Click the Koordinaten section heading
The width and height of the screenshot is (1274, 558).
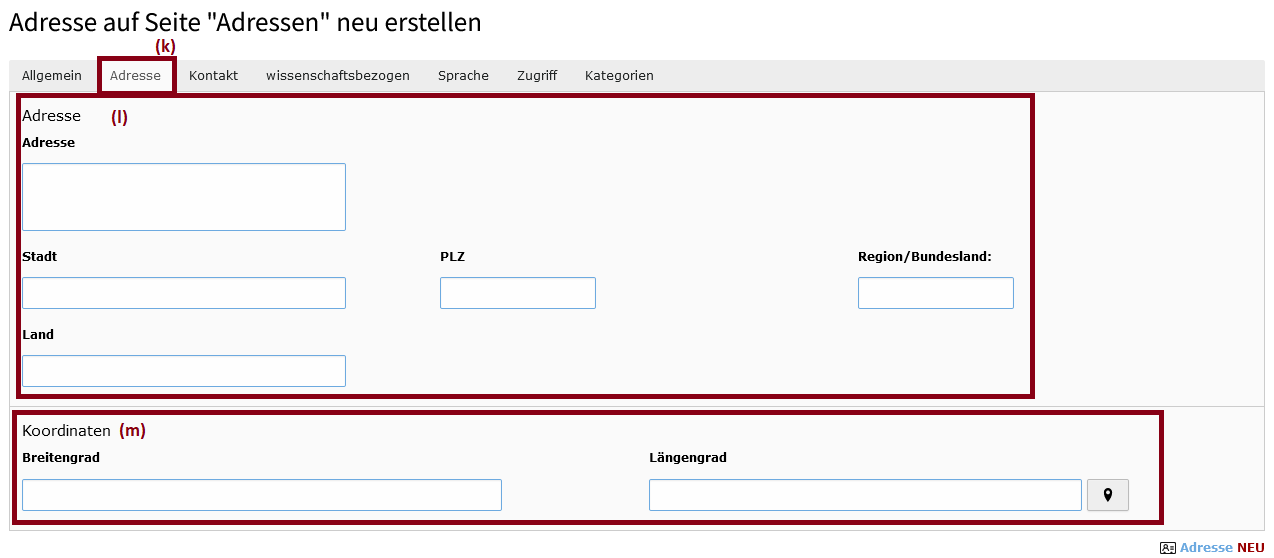[66, 431]
